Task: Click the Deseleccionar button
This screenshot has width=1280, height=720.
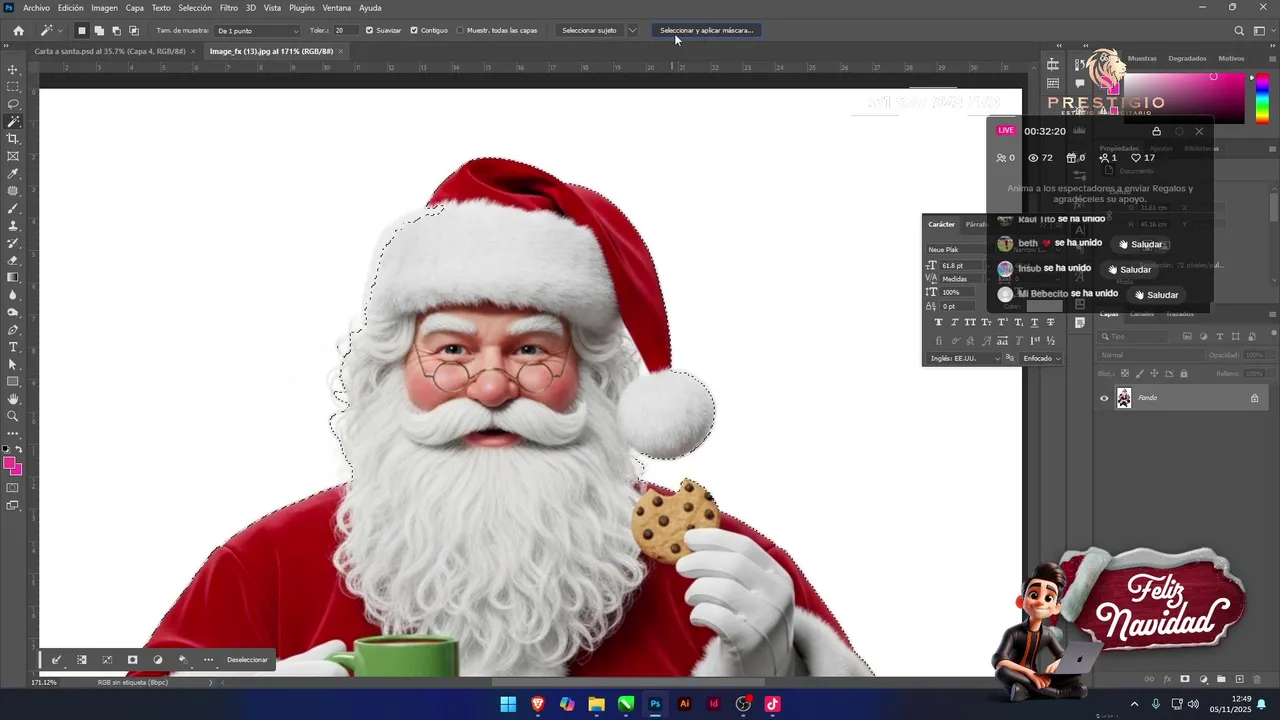Action: [247, 660]
